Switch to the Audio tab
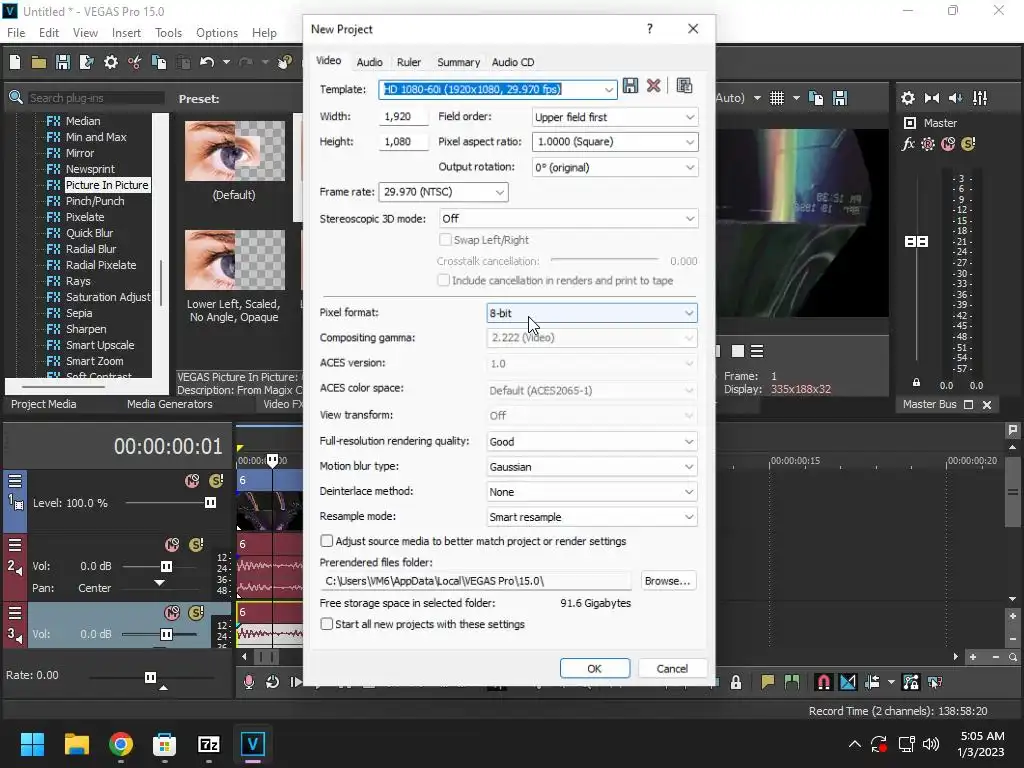1024x768 pixels. 370,62
